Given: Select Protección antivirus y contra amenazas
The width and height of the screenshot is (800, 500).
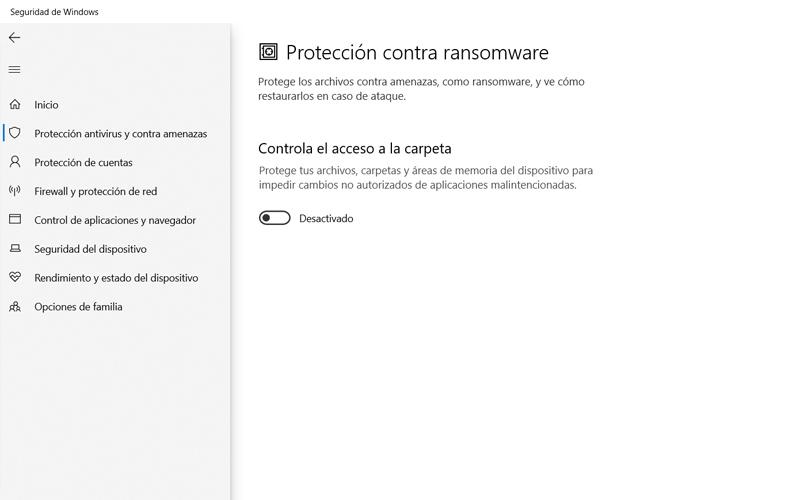Looking at the screenshot, I should 120,134.
